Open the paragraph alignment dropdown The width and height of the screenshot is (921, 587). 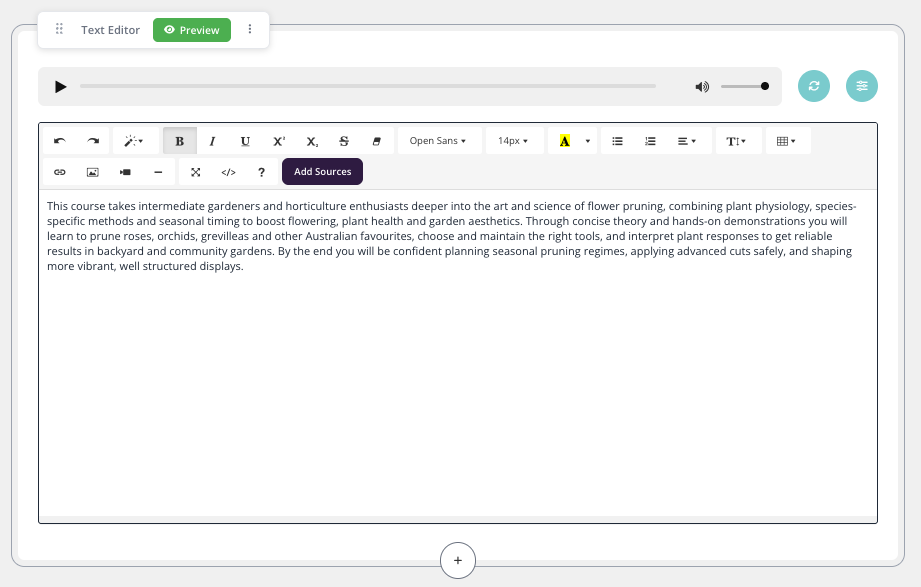(687, 141)
